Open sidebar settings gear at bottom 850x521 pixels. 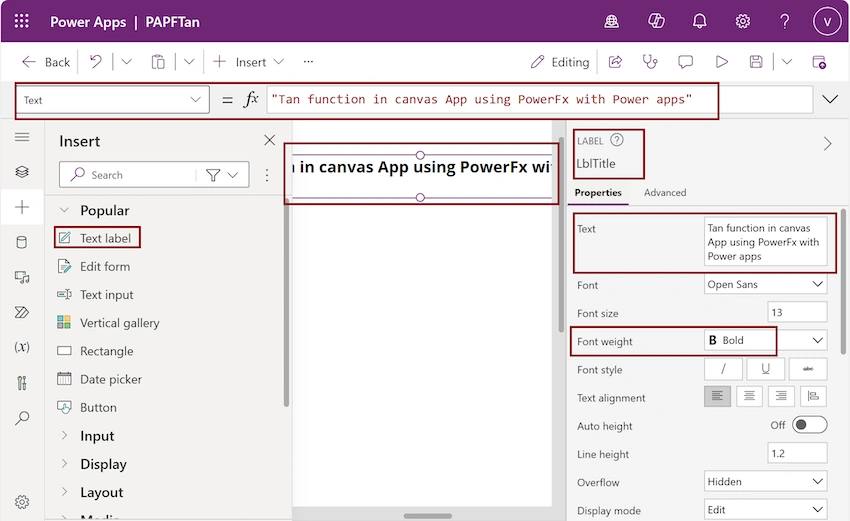[22, 502]
